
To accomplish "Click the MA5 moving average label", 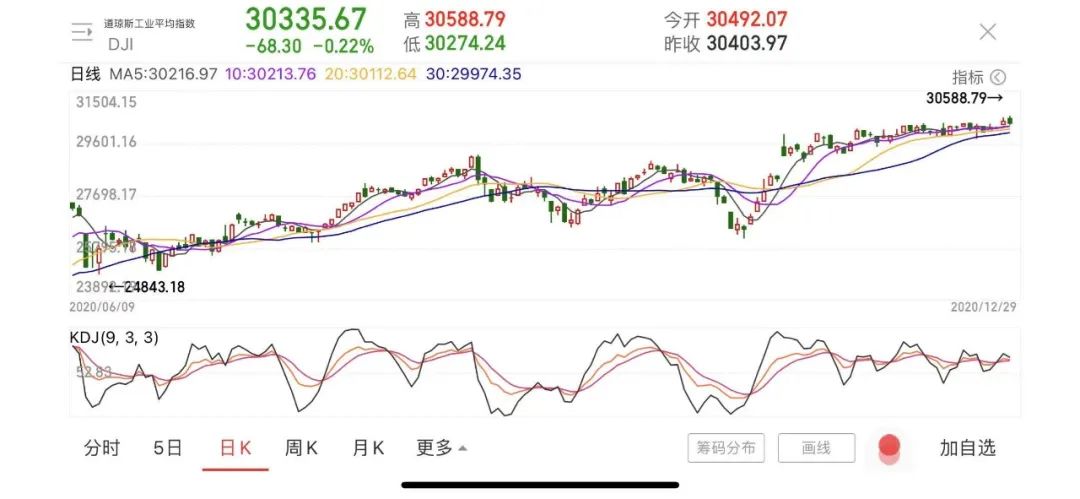I will point(164,73).
